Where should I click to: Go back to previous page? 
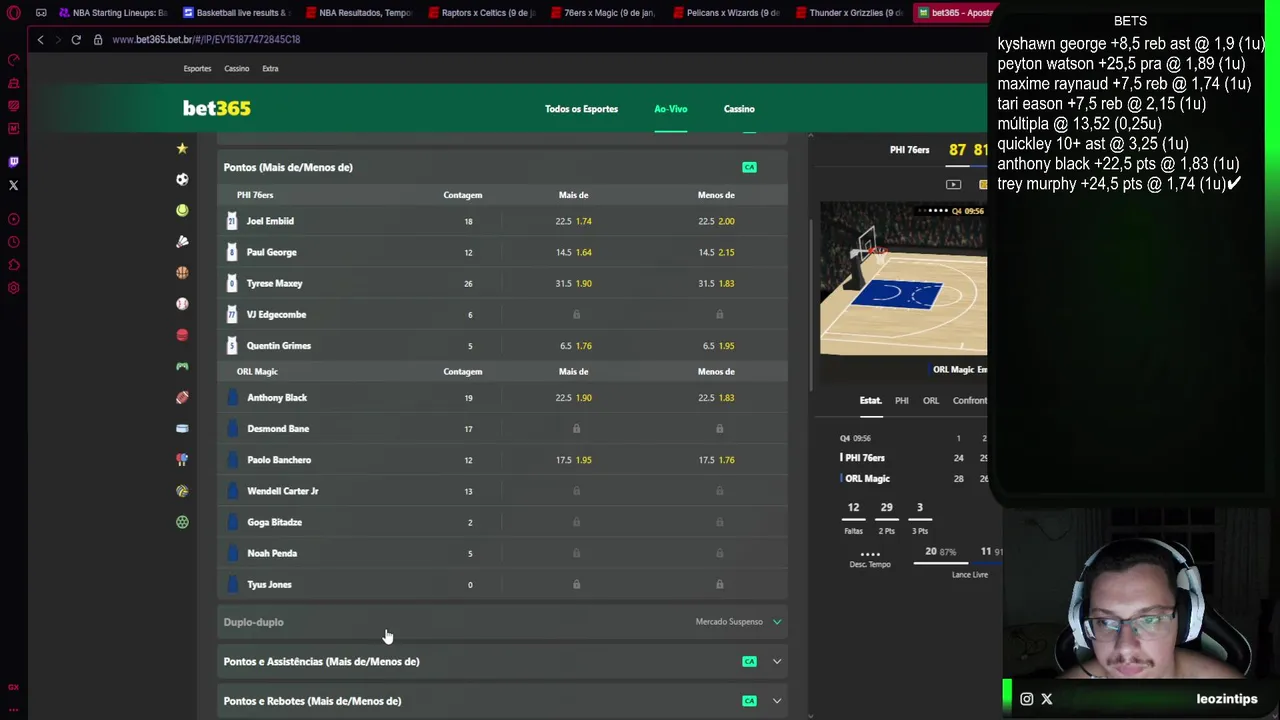pyautogui.click(x=40, y=39)
